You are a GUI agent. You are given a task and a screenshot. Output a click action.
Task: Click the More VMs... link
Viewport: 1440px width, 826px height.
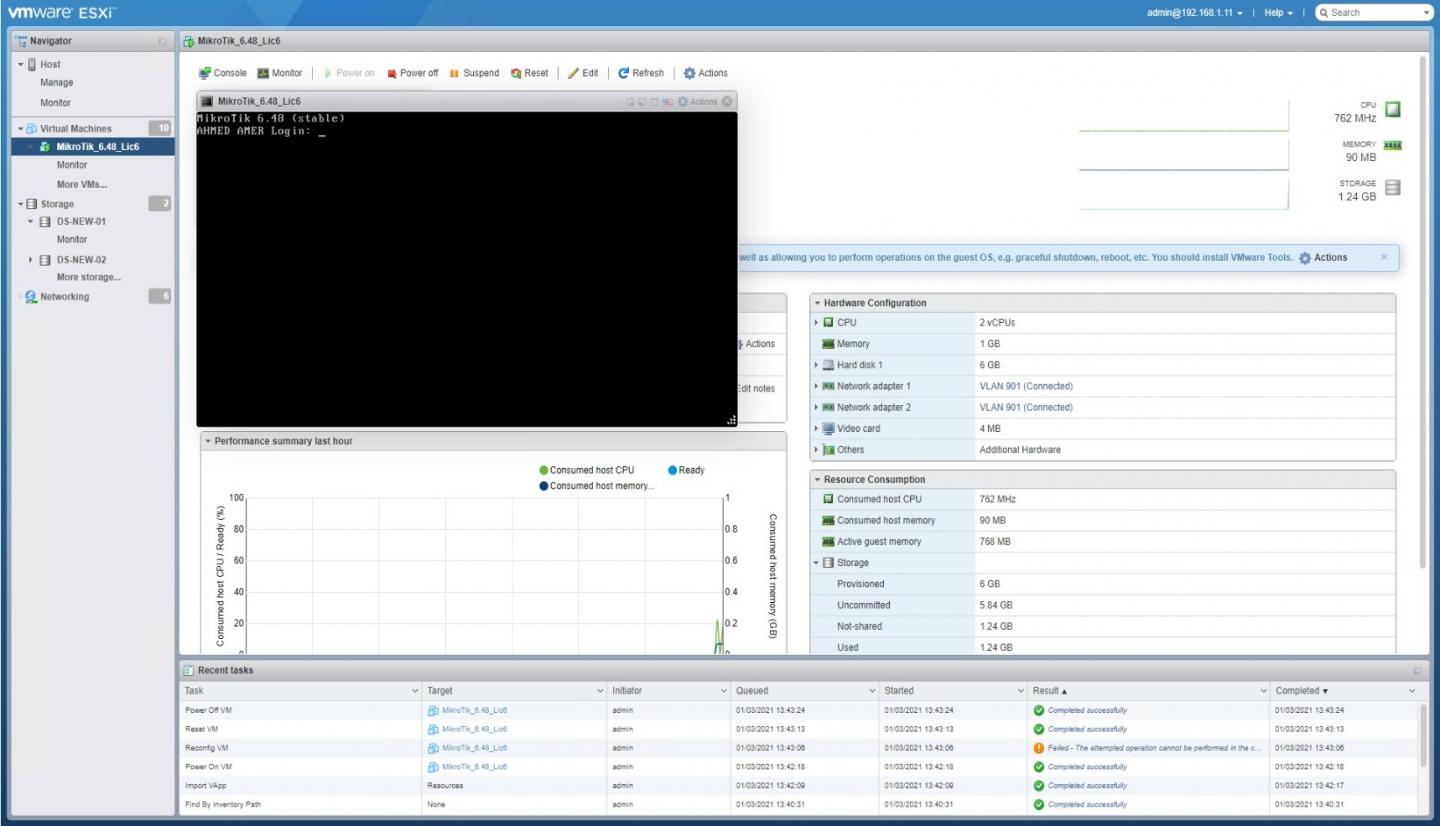point(81,184)
